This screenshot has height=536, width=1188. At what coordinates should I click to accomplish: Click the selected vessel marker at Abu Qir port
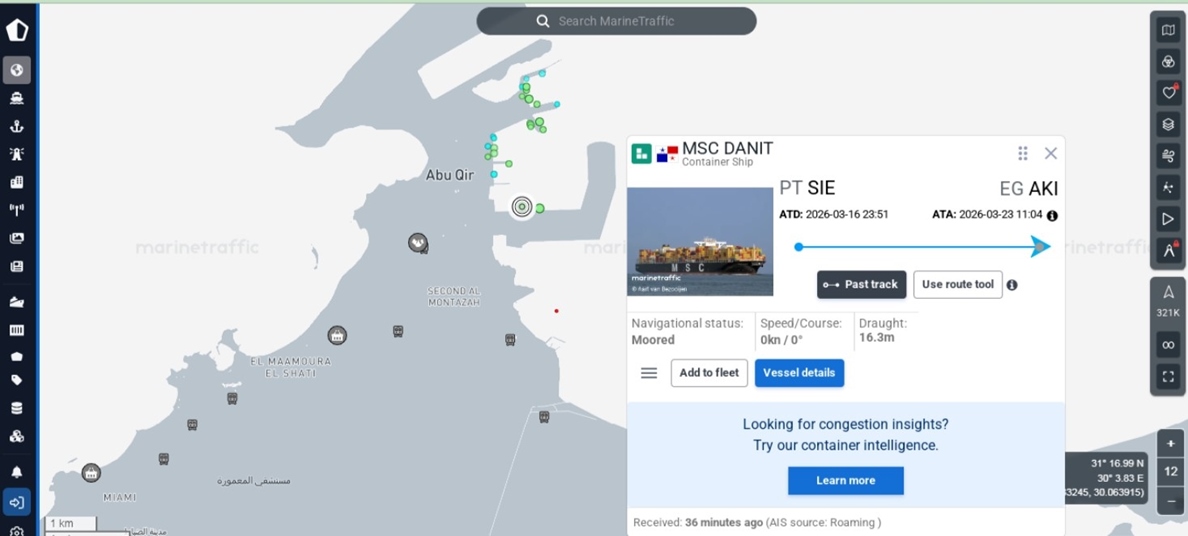pos(521,206)
